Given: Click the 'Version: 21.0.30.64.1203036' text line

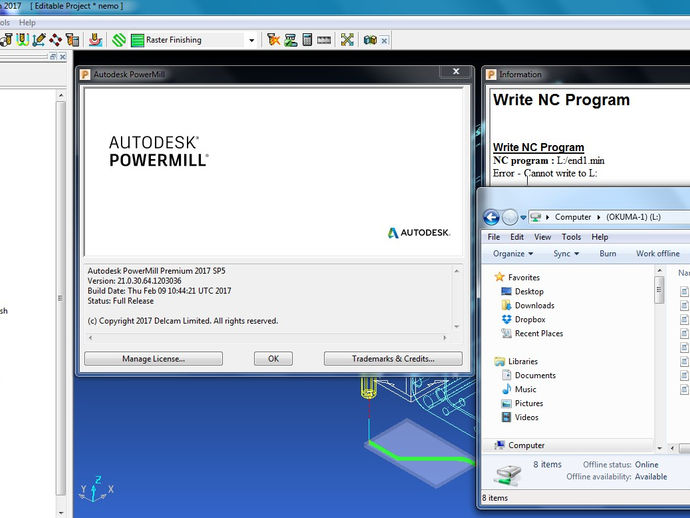Looking at the screenshot, I should (x=134, y=281).
